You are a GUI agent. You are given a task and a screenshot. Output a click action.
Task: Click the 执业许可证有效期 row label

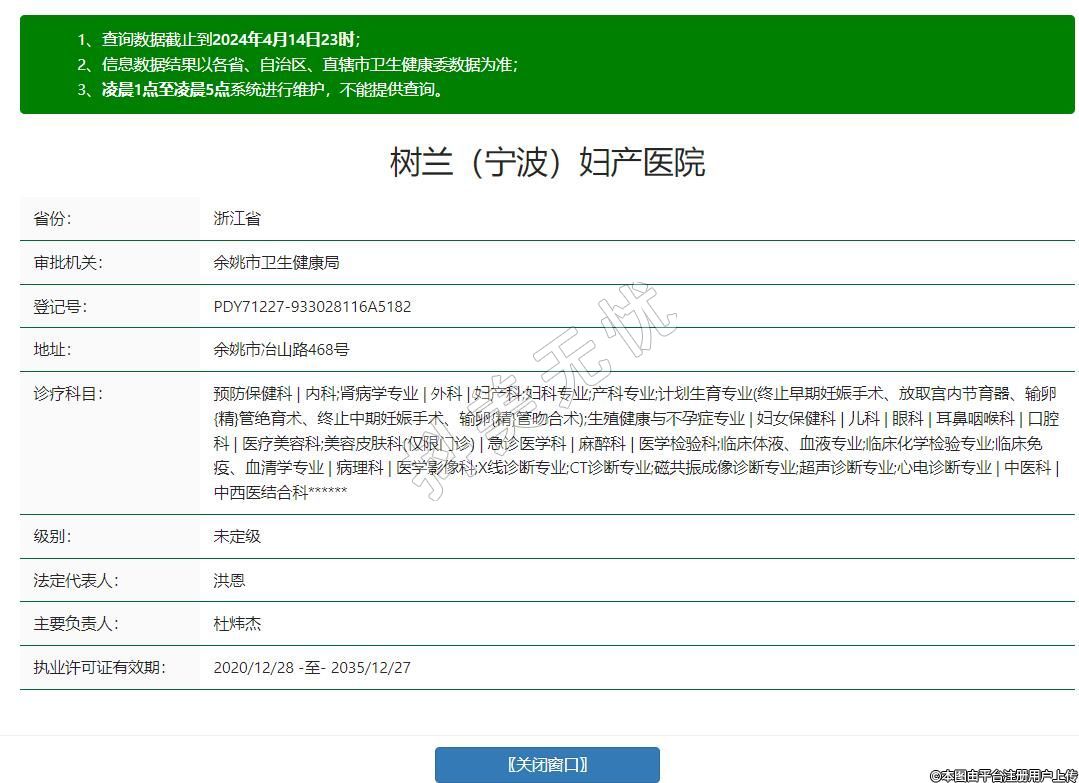pos(100,668)
